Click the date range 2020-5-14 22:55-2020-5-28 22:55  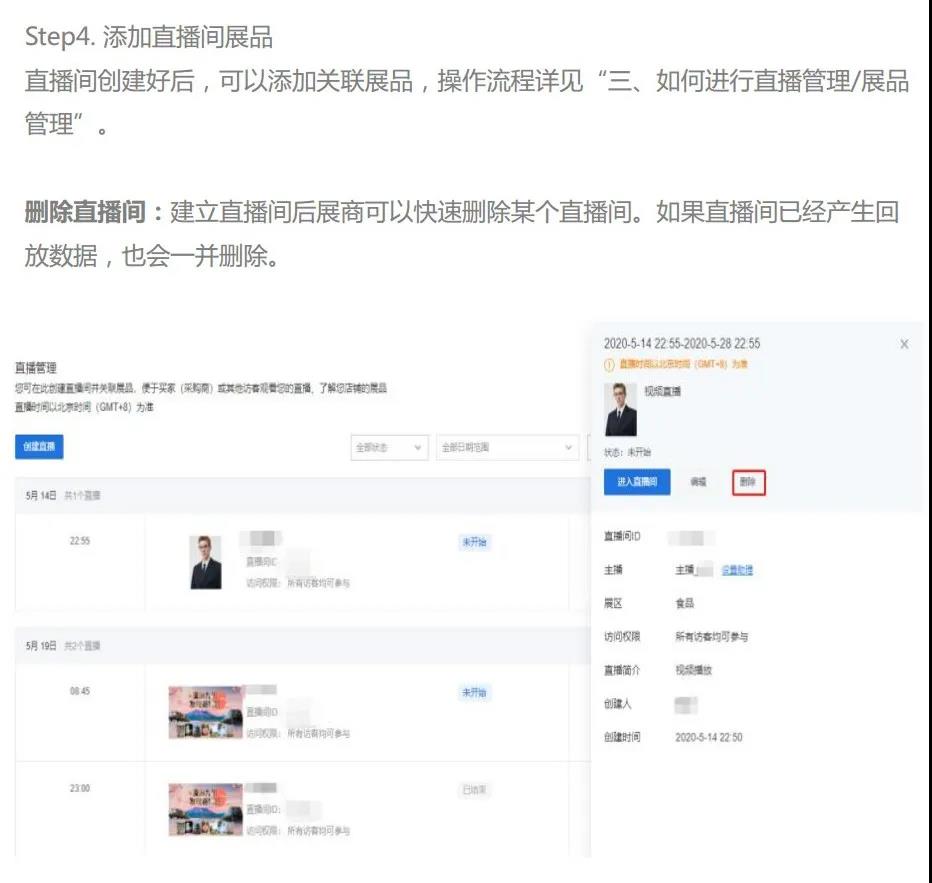(x=682, y=343)
